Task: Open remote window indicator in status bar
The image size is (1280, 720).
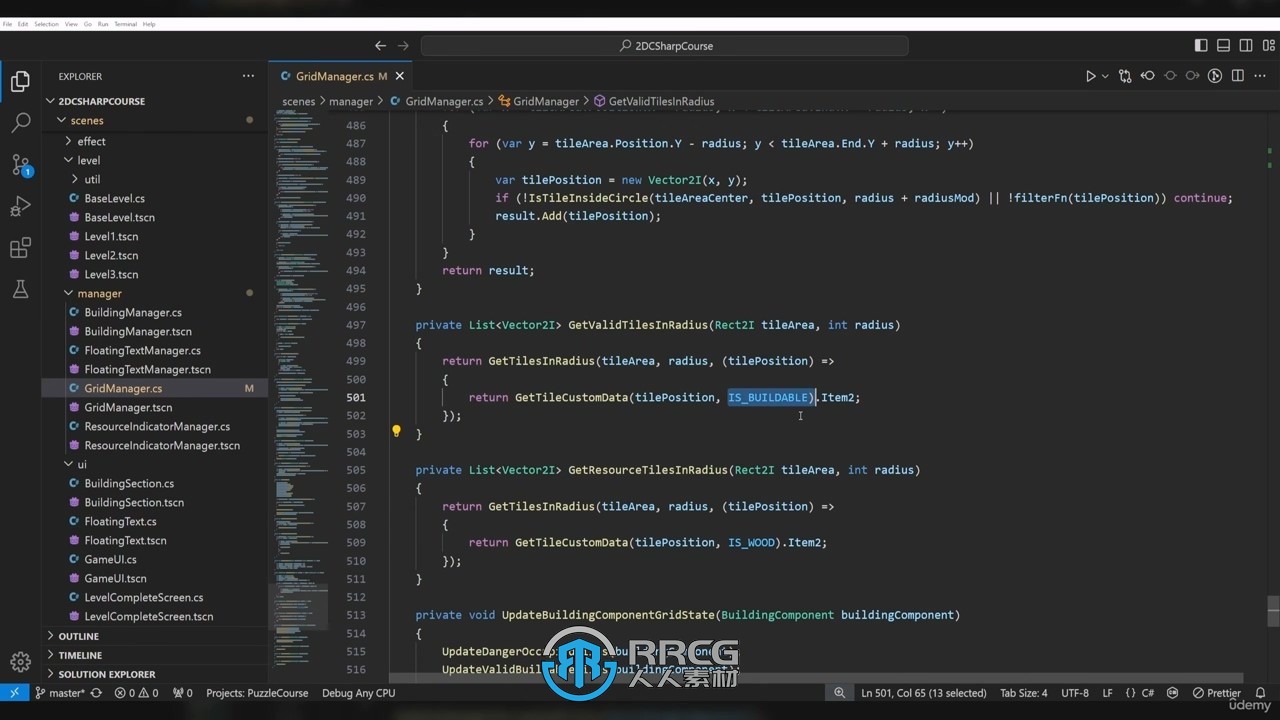Action: coord(14,693)
